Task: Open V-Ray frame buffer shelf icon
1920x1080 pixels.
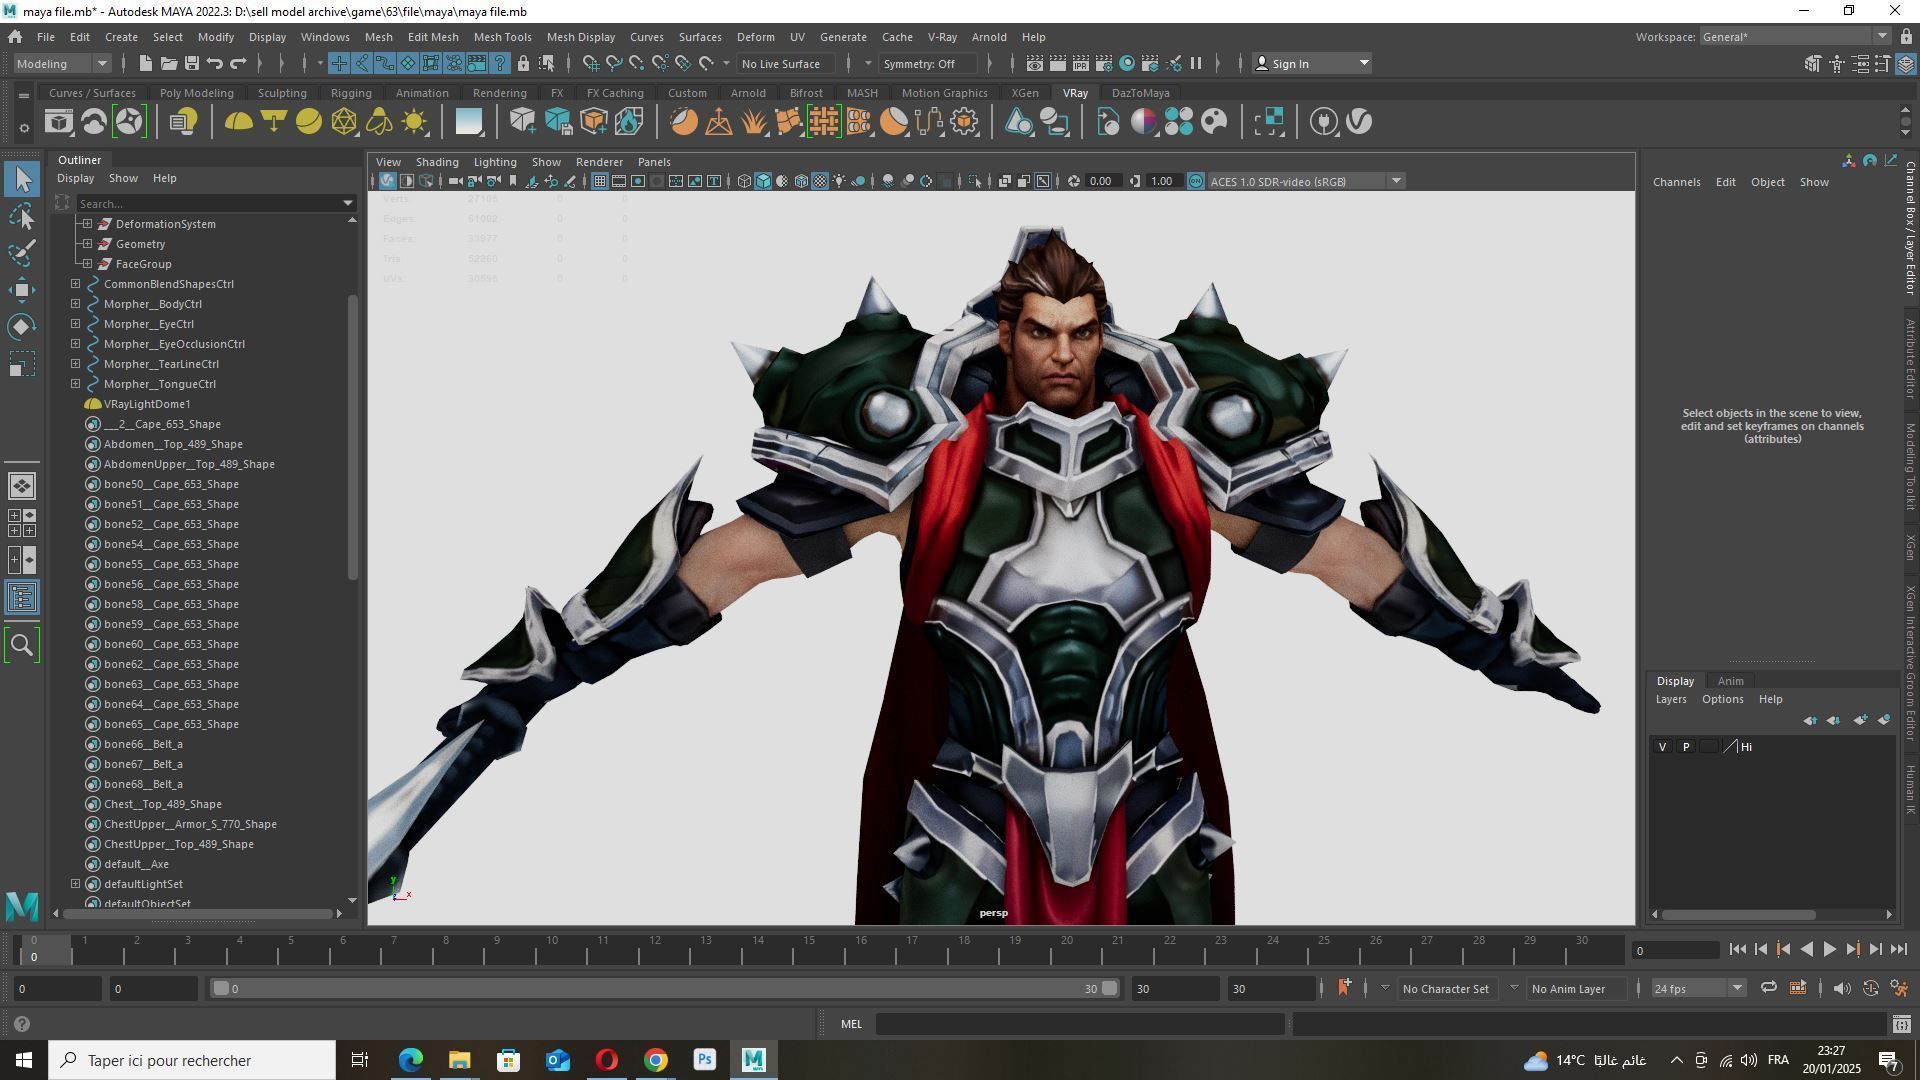Action: coord(59,122)
